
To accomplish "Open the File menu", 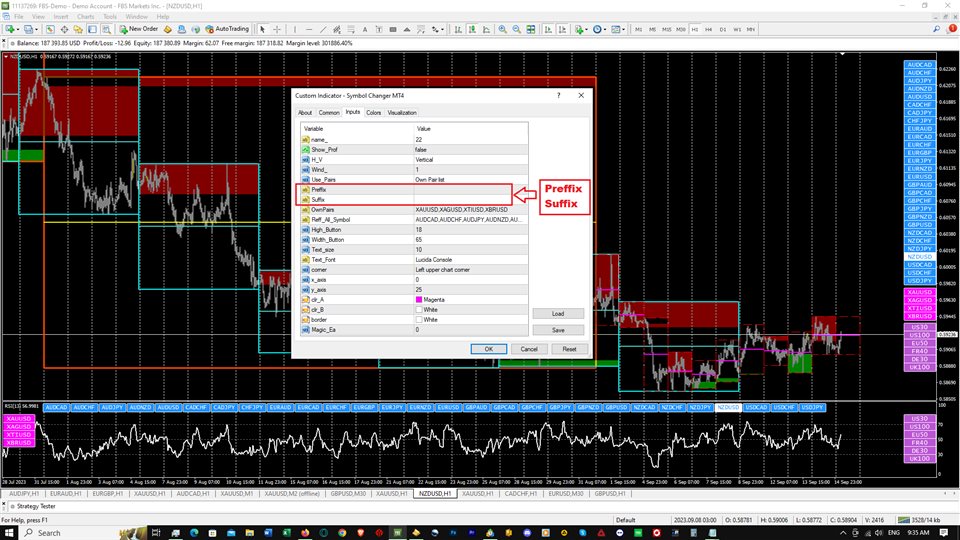I will (x=18, y=17).
